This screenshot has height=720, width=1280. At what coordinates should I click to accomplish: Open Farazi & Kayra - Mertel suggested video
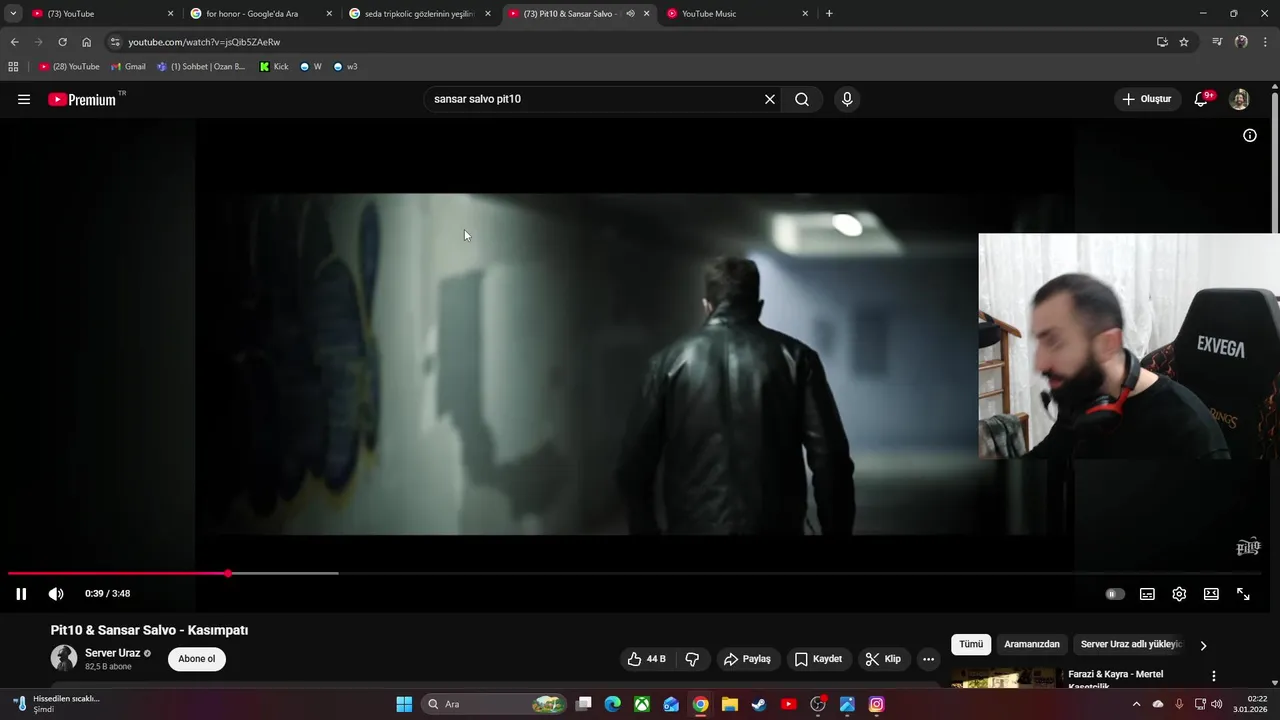[1115, 679]
